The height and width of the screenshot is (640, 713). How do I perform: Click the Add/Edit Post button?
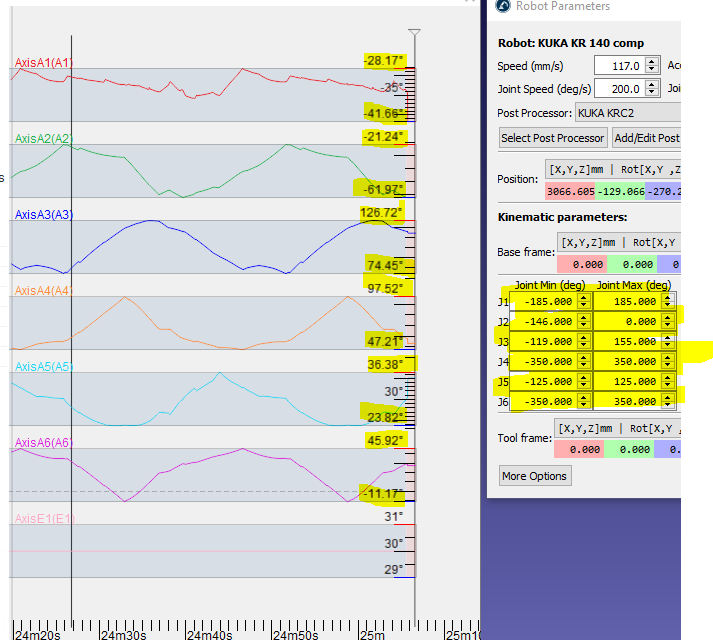coord(647,138)
